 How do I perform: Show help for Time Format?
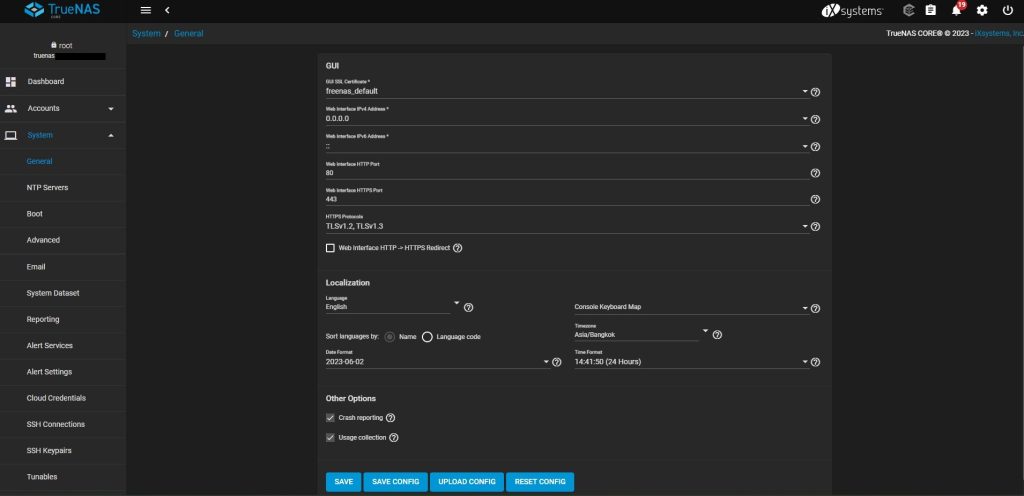pyautogui.click(x=815, y=362)
